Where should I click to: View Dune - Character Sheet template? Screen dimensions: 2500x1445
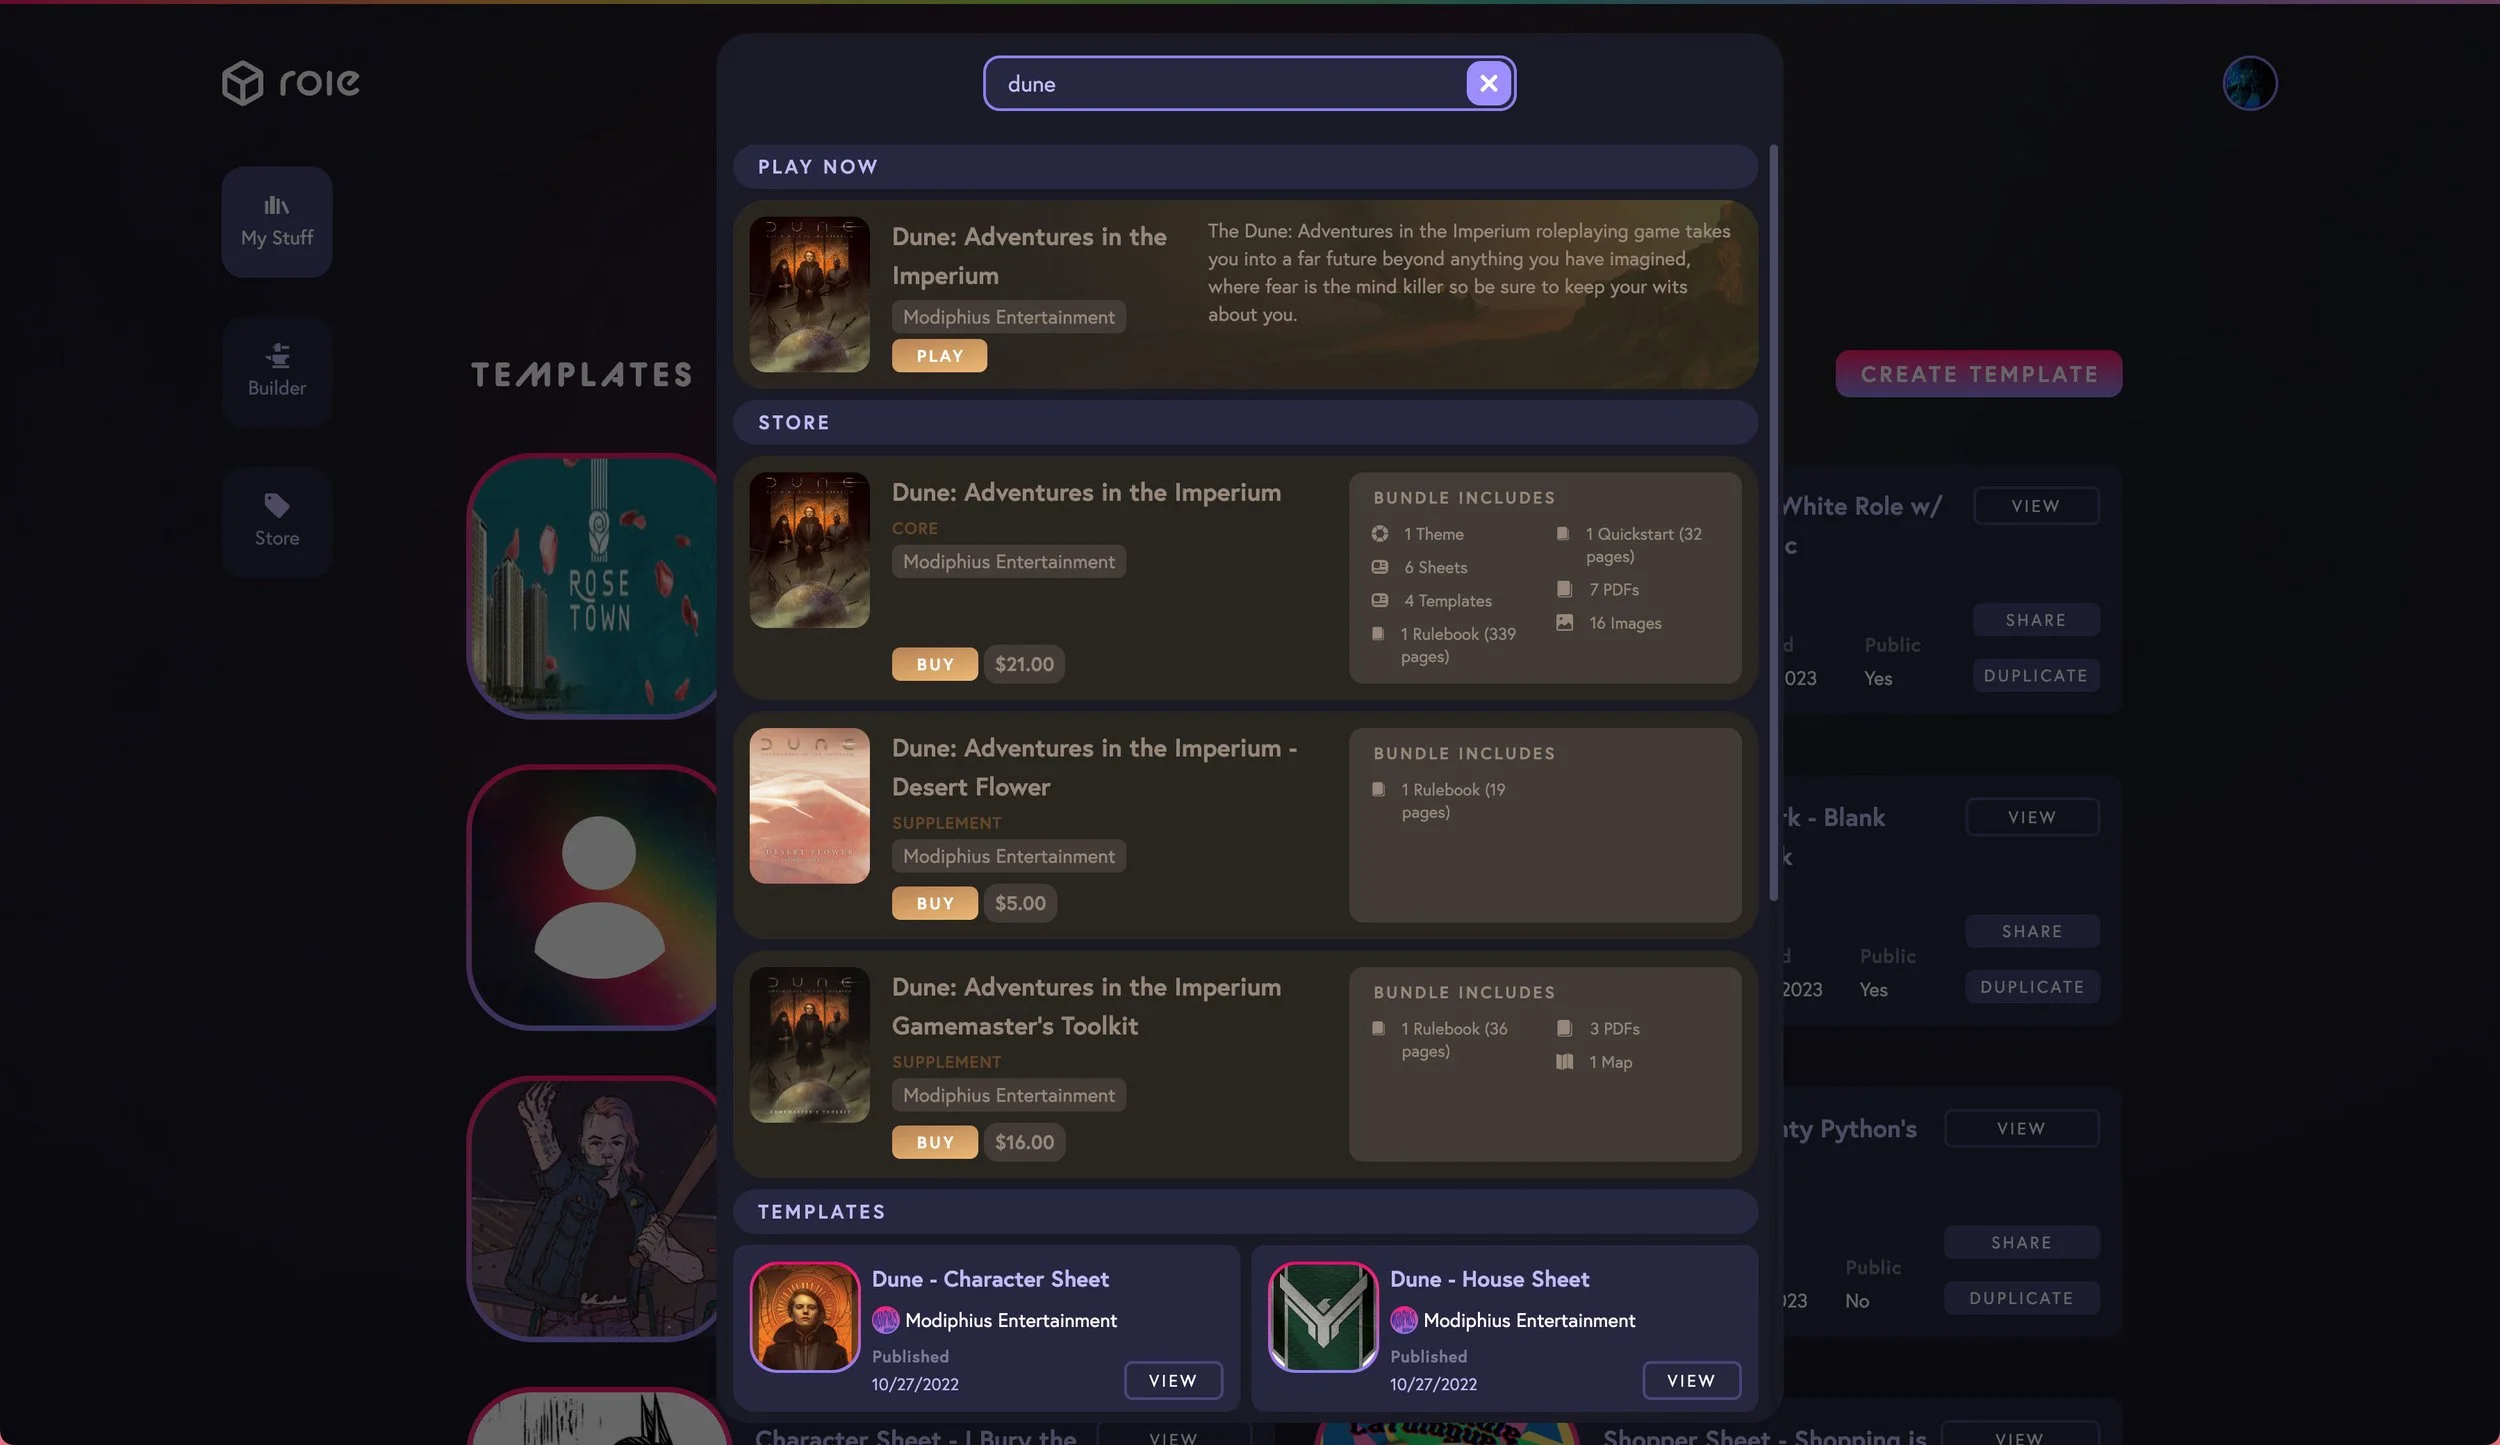(x=1172, y=1380)
